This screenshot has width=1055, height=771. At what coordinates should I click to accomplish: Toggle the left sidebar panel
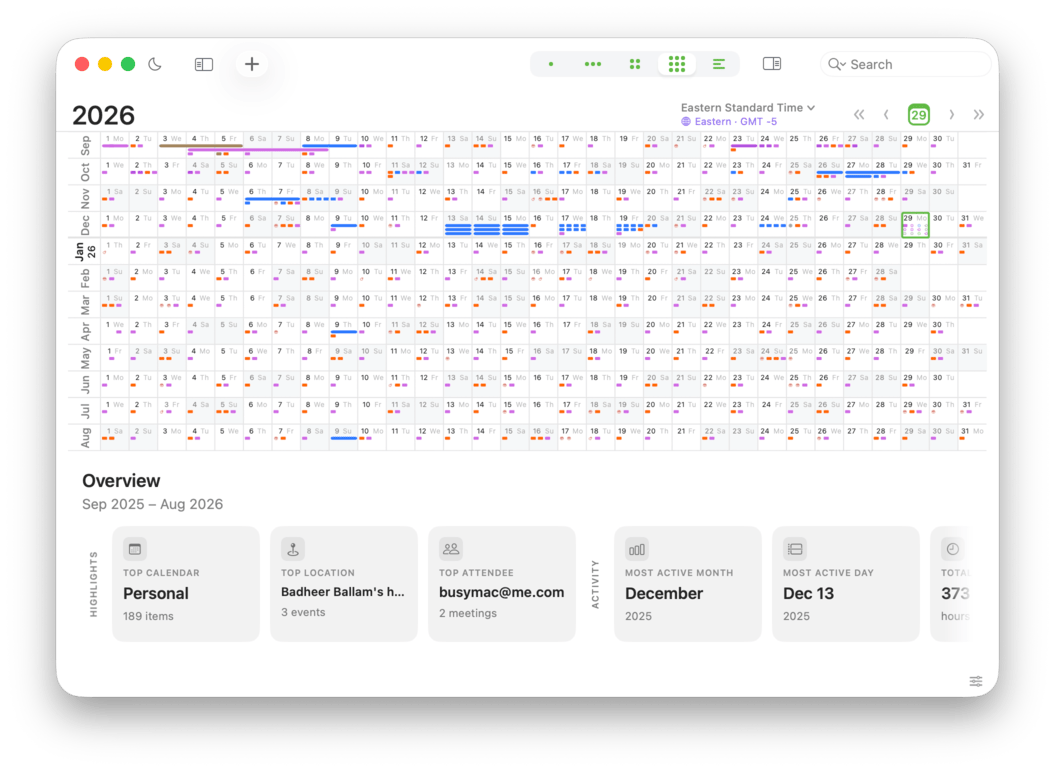point(204,64)
